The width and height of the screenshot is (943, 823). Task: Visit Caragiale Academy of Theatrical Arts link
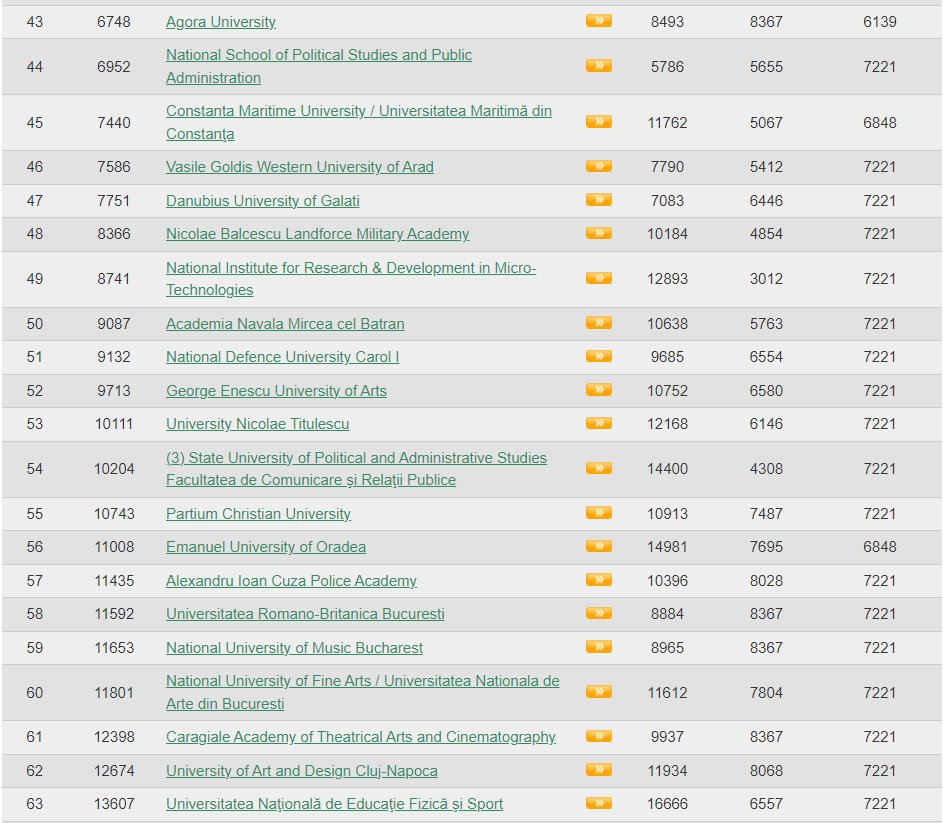click(360, 737)
